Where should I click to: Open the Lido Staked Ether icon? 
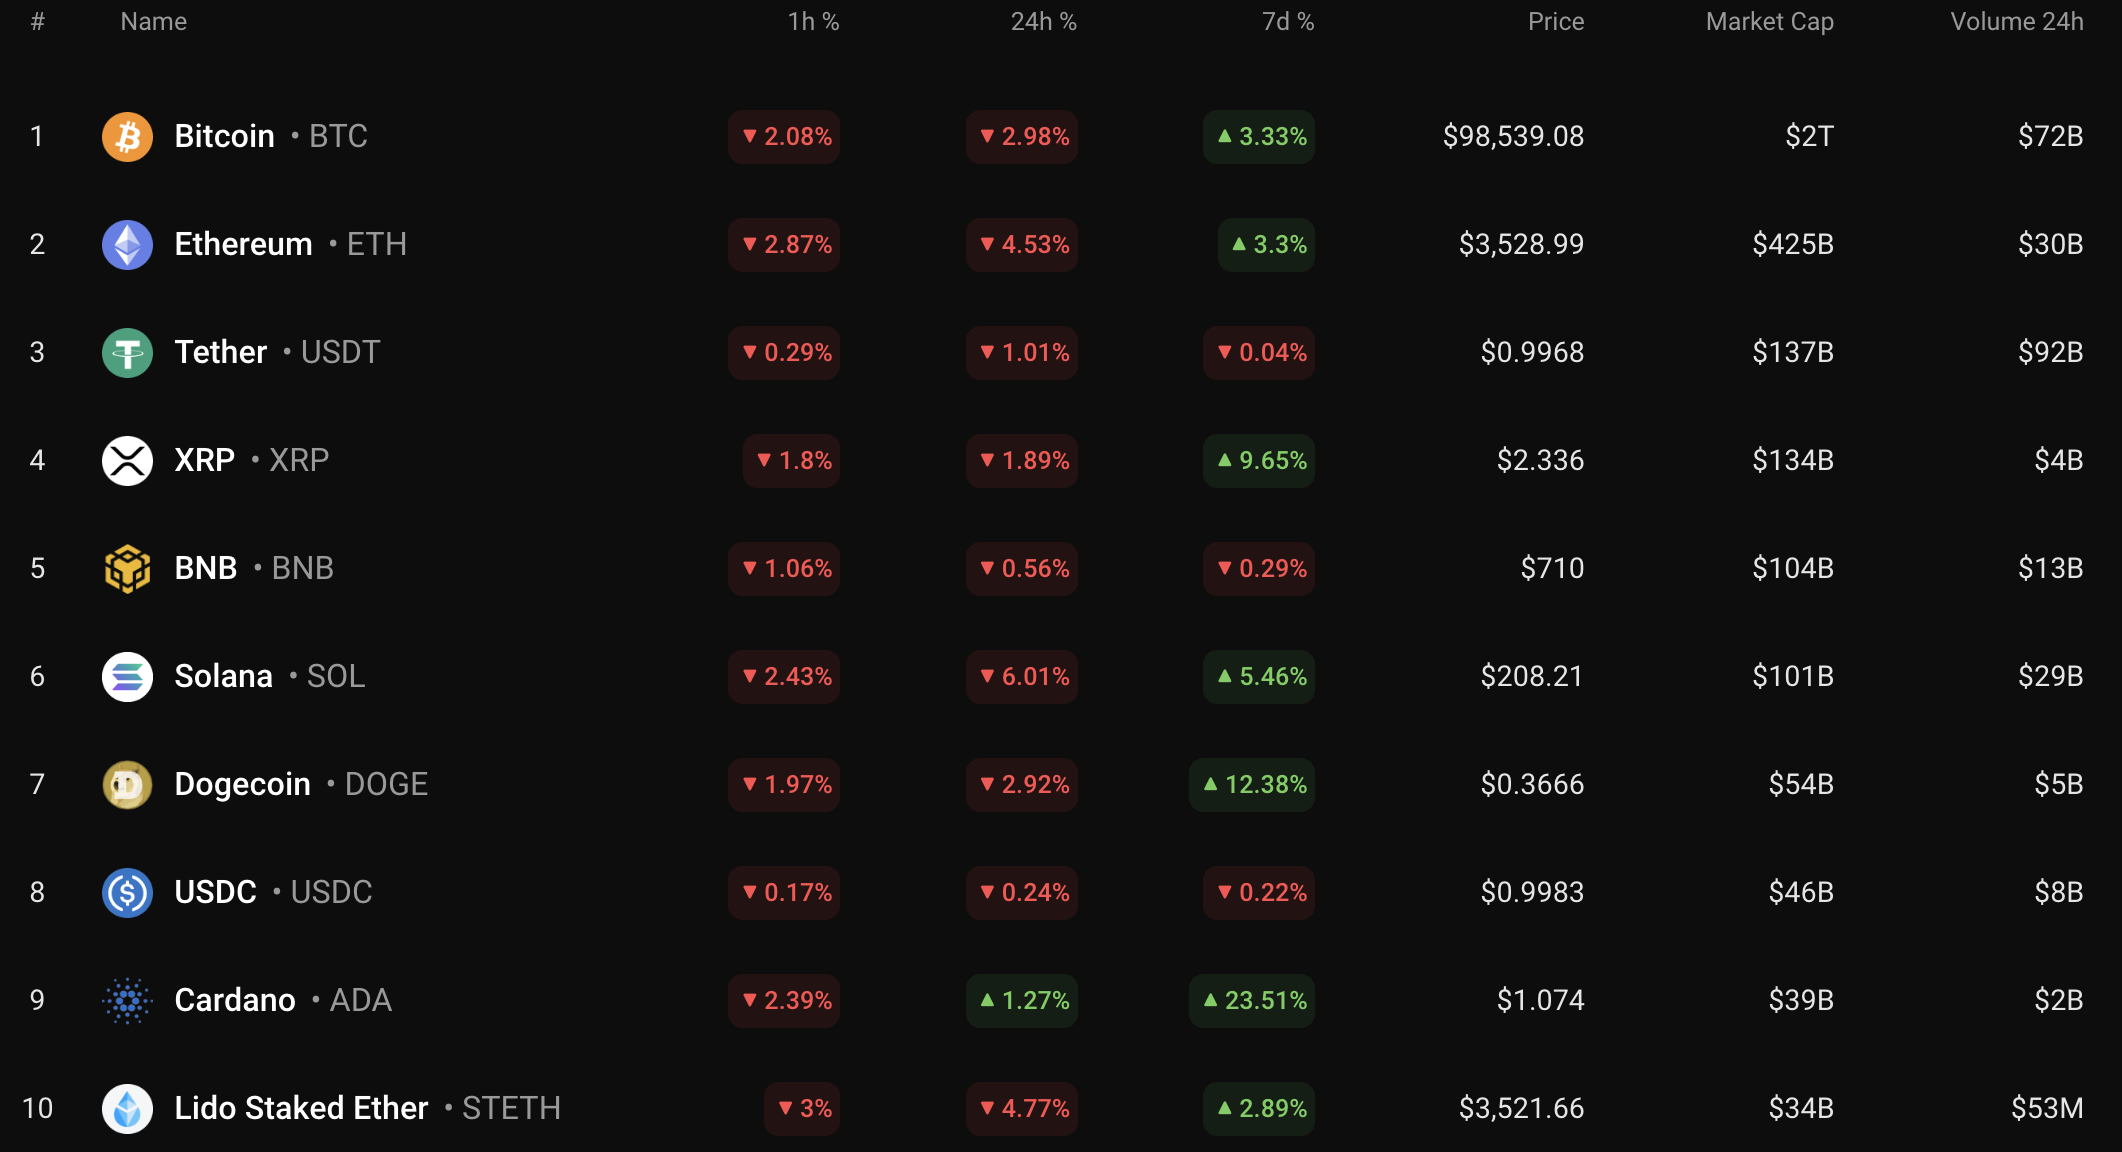coord(127,1109)
